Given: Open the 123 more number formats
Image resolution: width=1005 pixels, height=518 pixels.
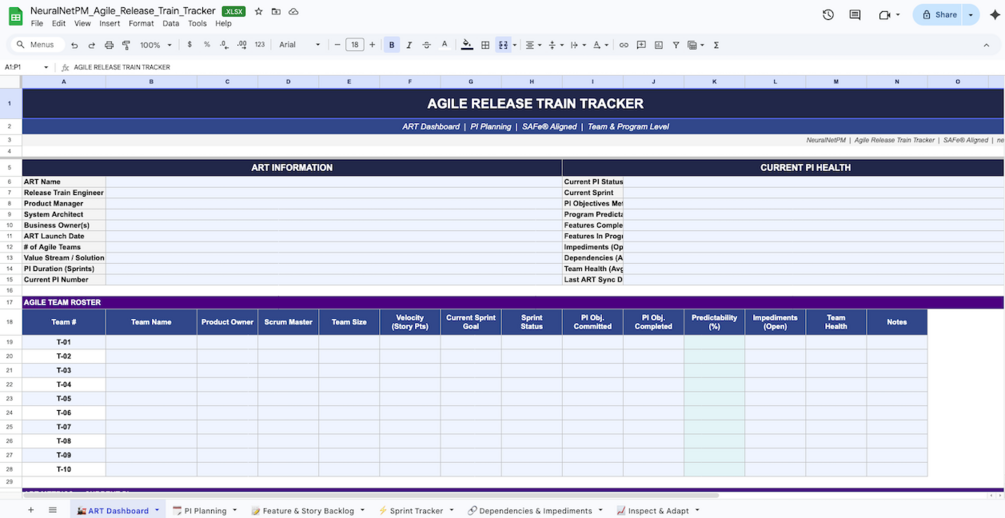Looking at the screenshot, I should 260,45.
